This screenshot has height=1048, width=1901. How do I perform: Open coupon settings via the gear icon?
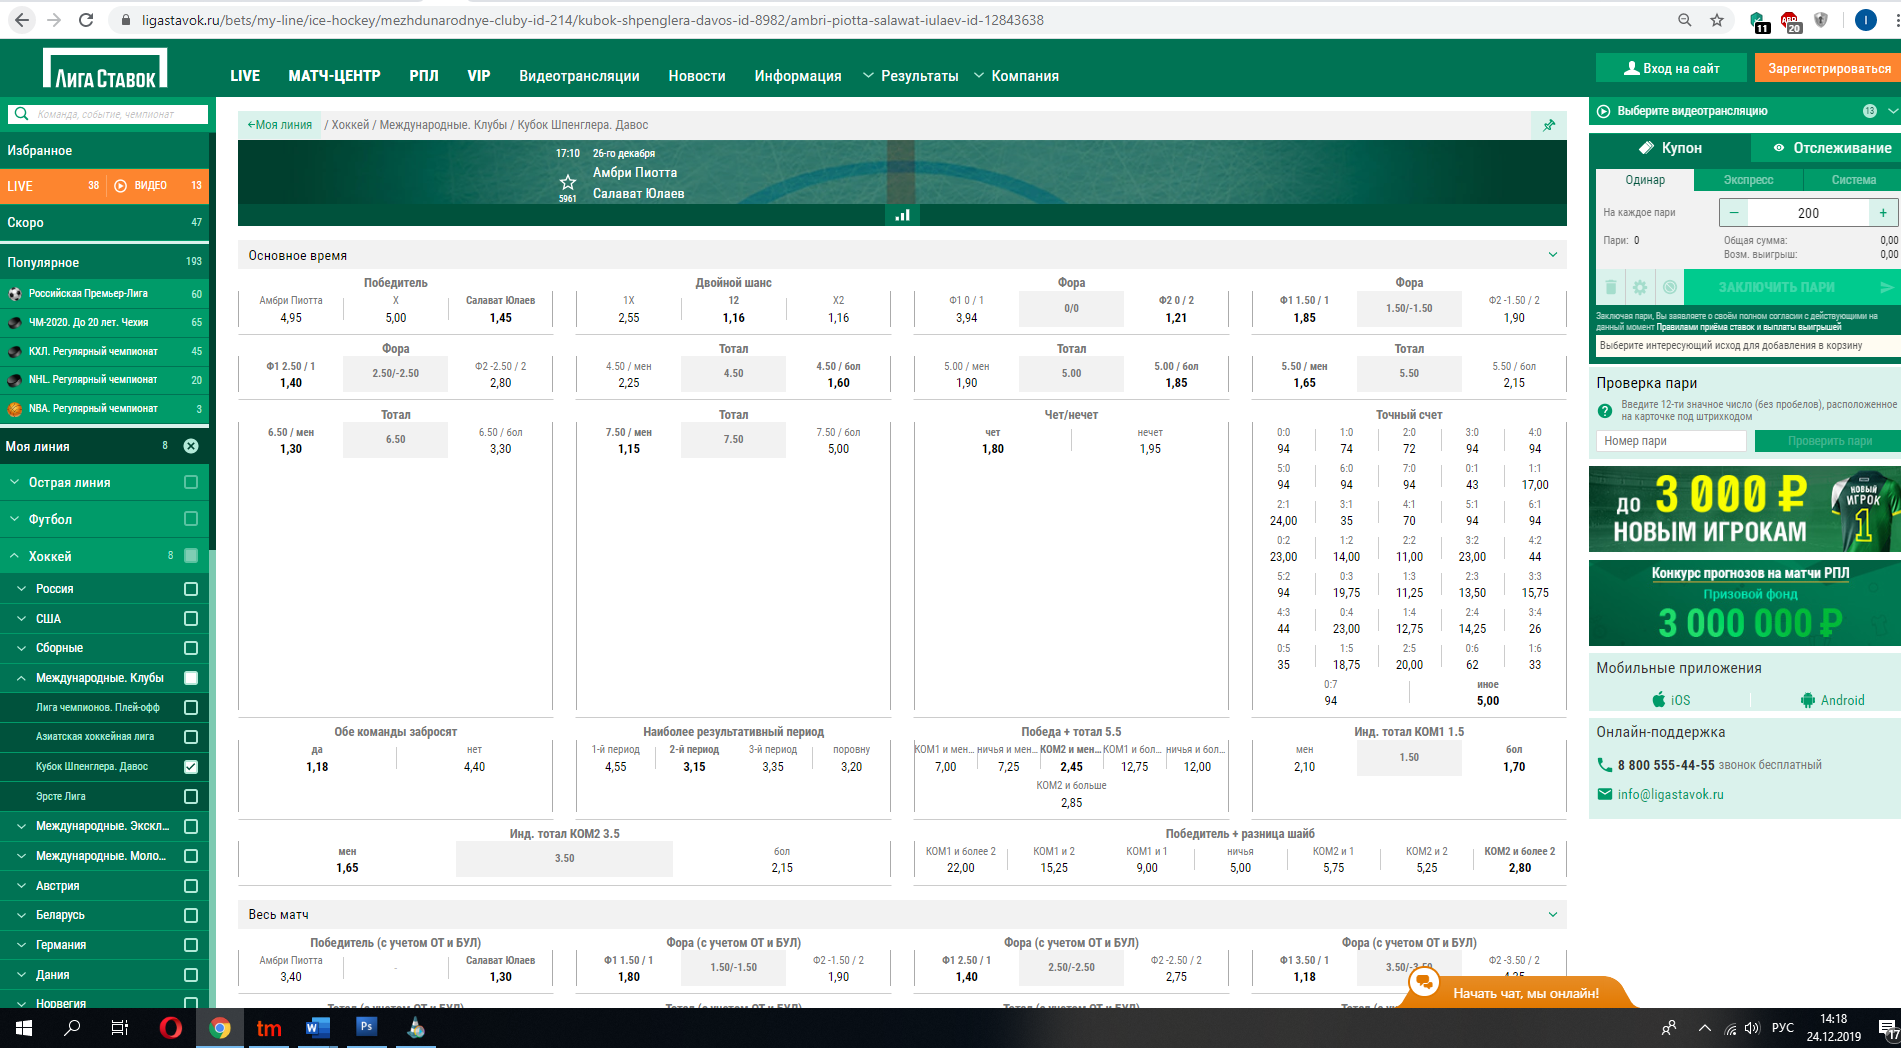coord(1640,288)
